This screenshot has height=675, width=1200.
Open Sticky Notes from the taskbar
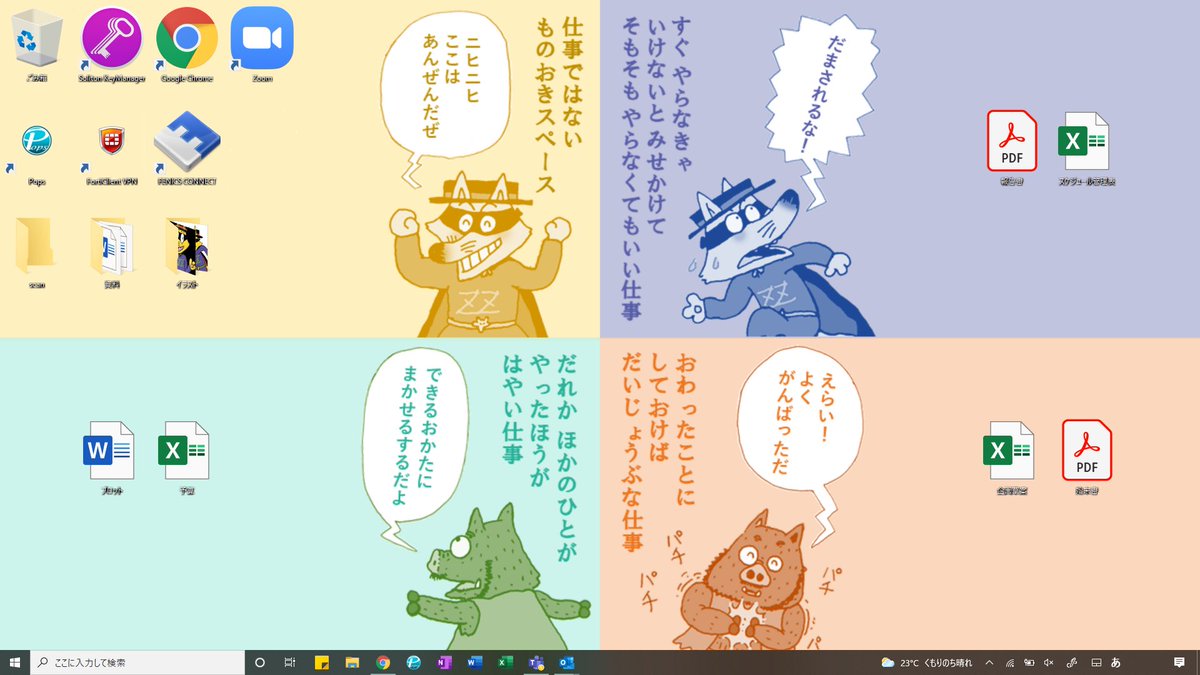pyautogui.click(x=322, y=662)
